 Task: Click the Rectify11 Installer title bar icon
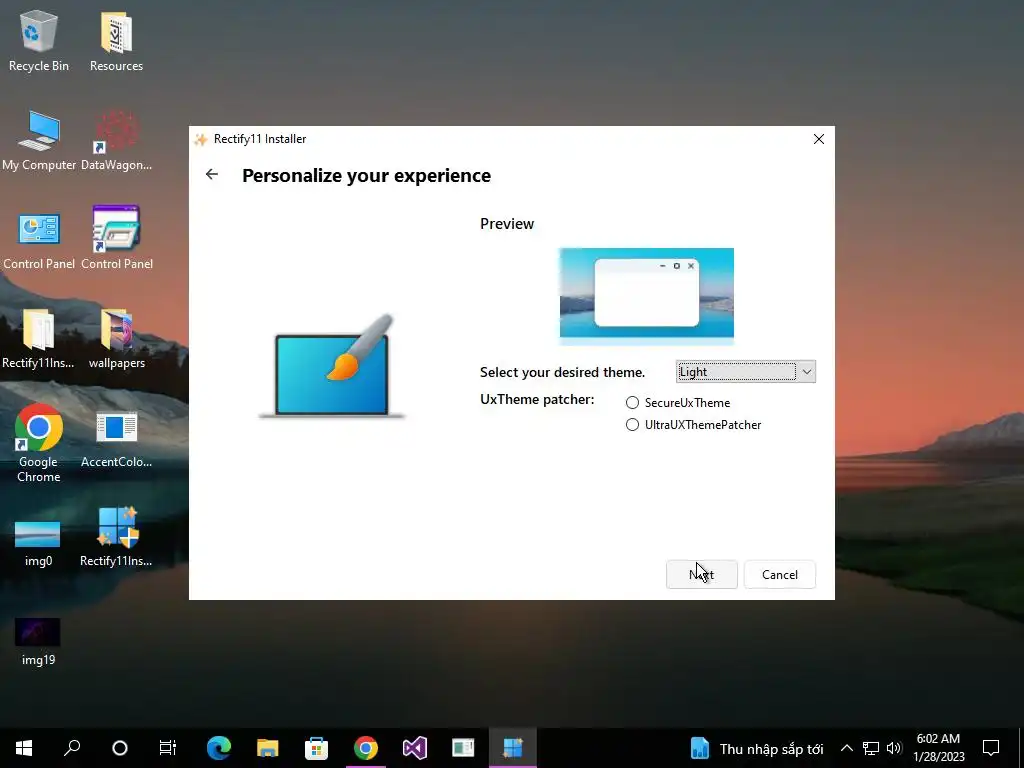pyautogui.click(x=201, y=139)
